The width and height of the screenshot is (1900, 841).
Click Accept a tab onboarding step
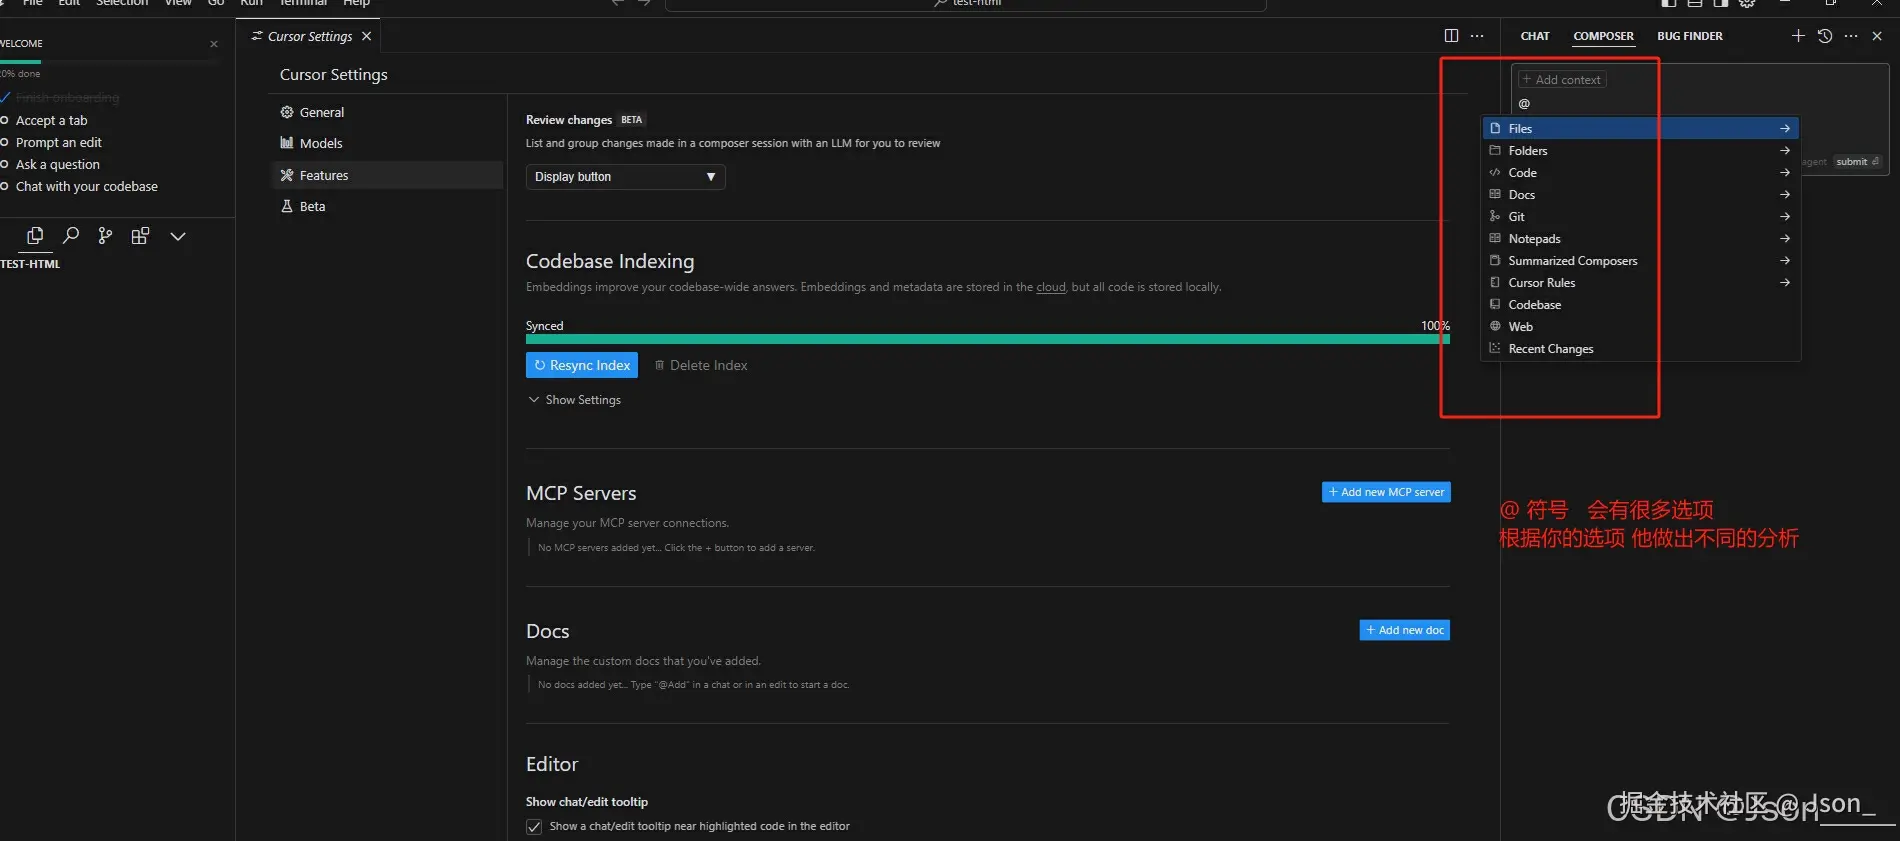pos(51,120)
